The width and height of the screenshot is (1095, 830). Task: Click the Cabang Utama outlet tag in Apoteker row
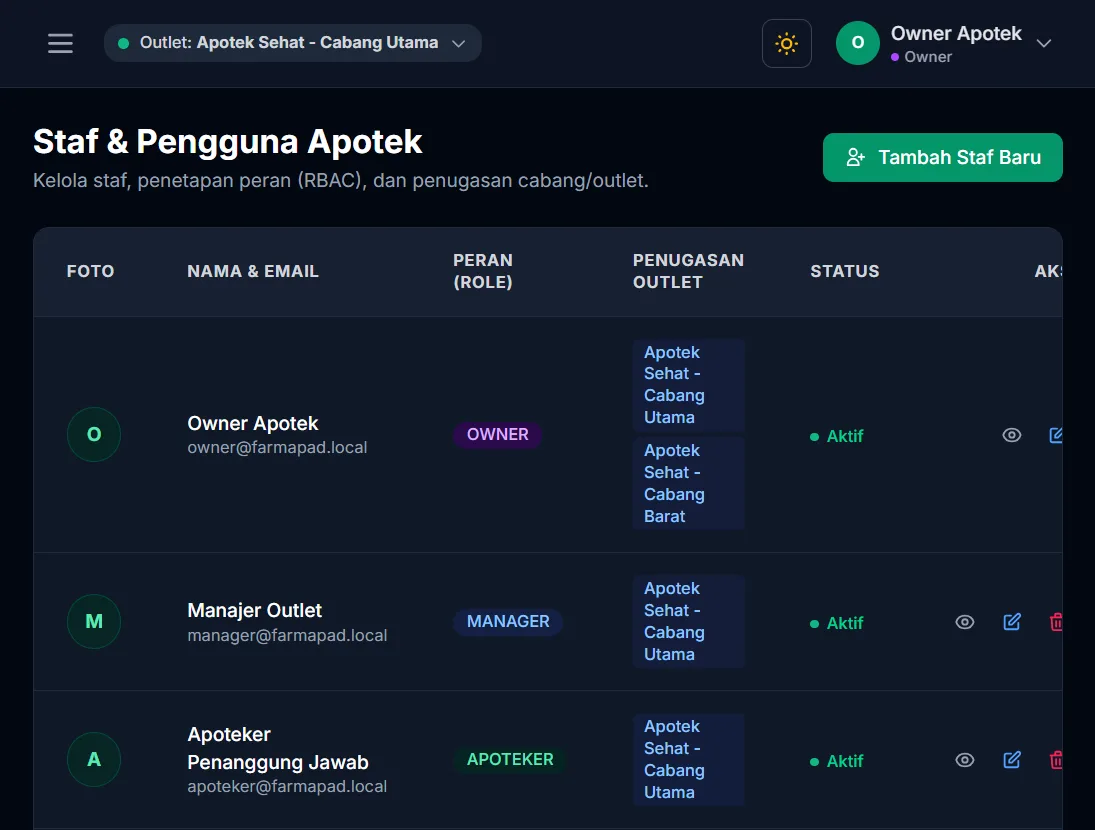tap(688, 759)
